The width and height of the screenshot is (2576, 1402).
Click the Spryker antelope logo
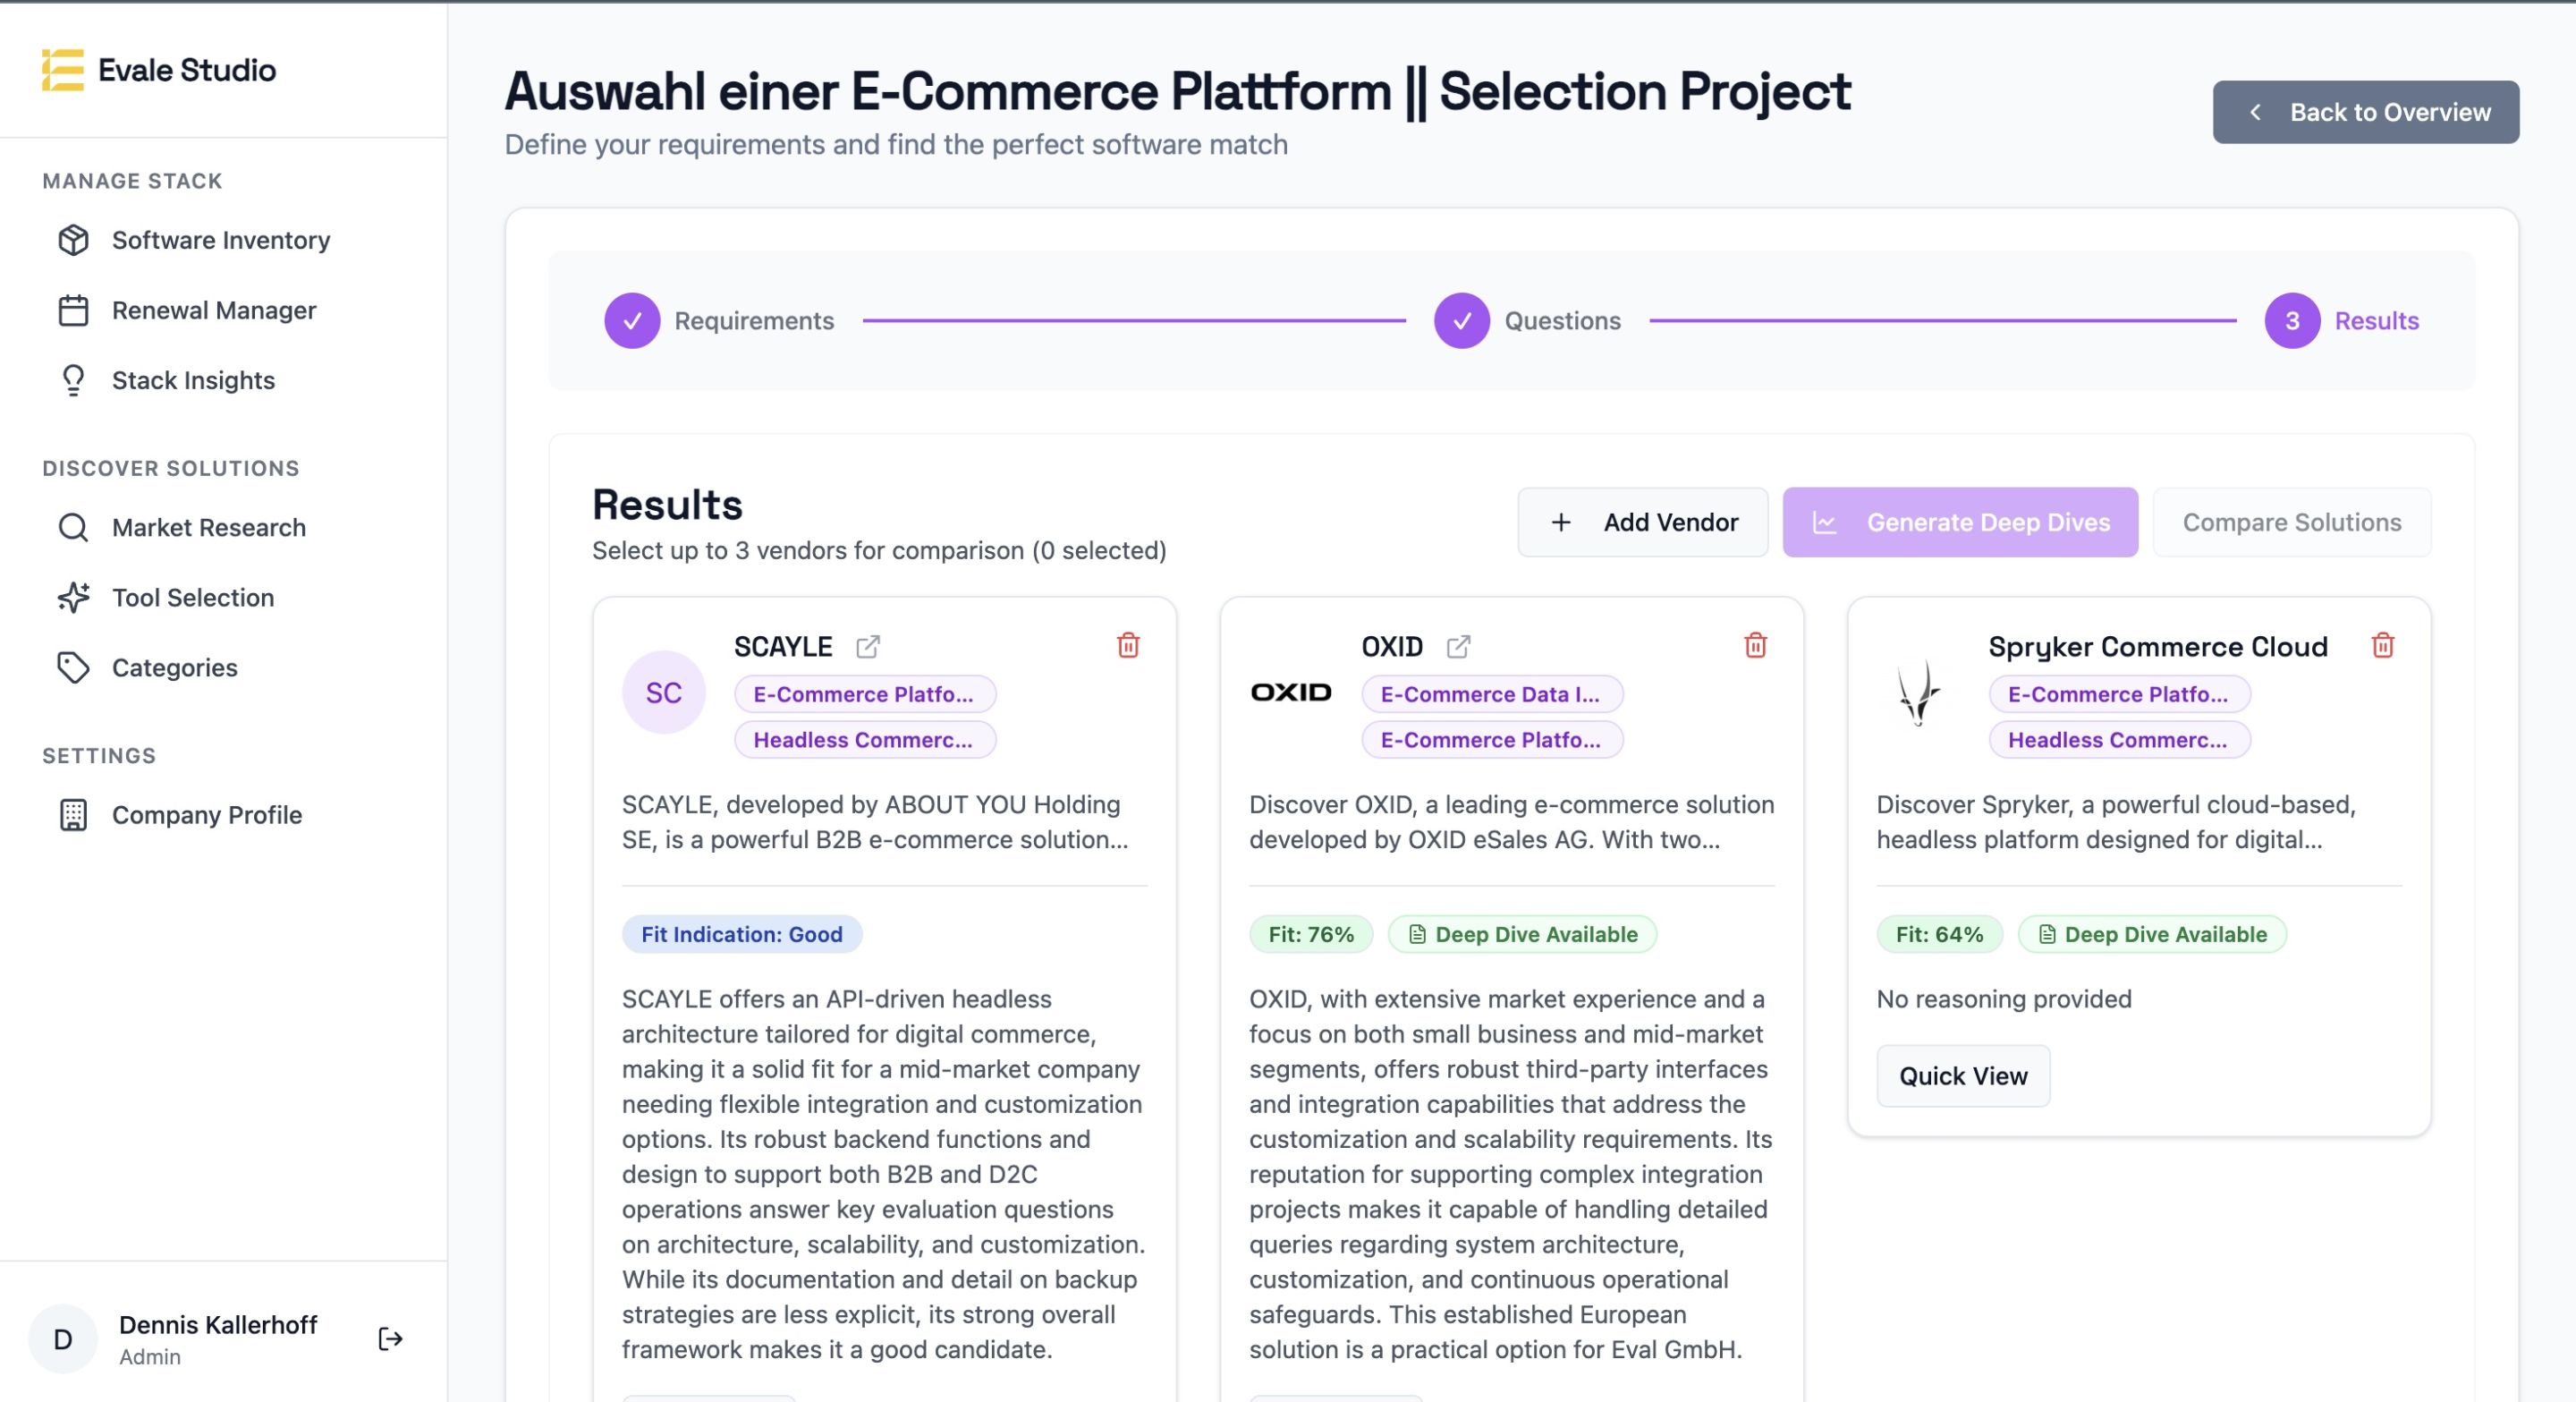1917,692
